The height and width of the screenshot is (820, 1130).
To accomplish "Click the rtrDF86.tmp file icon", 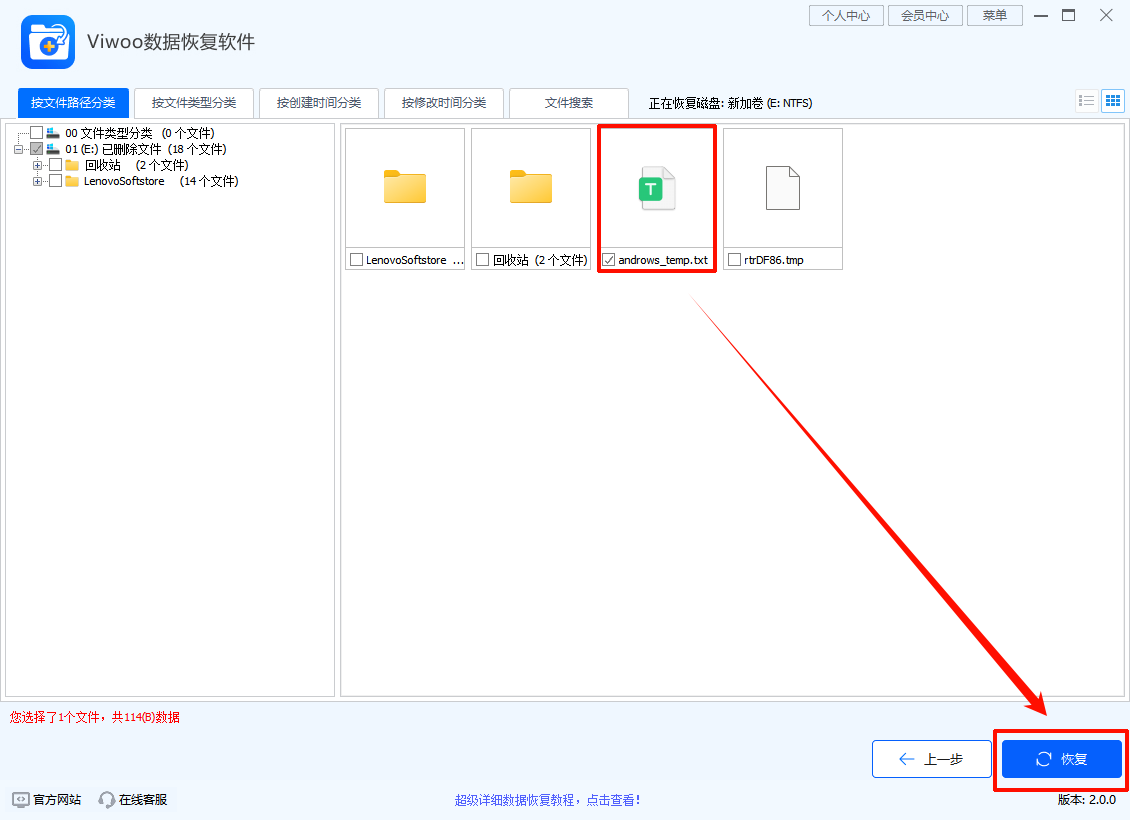I will [782, 188].
